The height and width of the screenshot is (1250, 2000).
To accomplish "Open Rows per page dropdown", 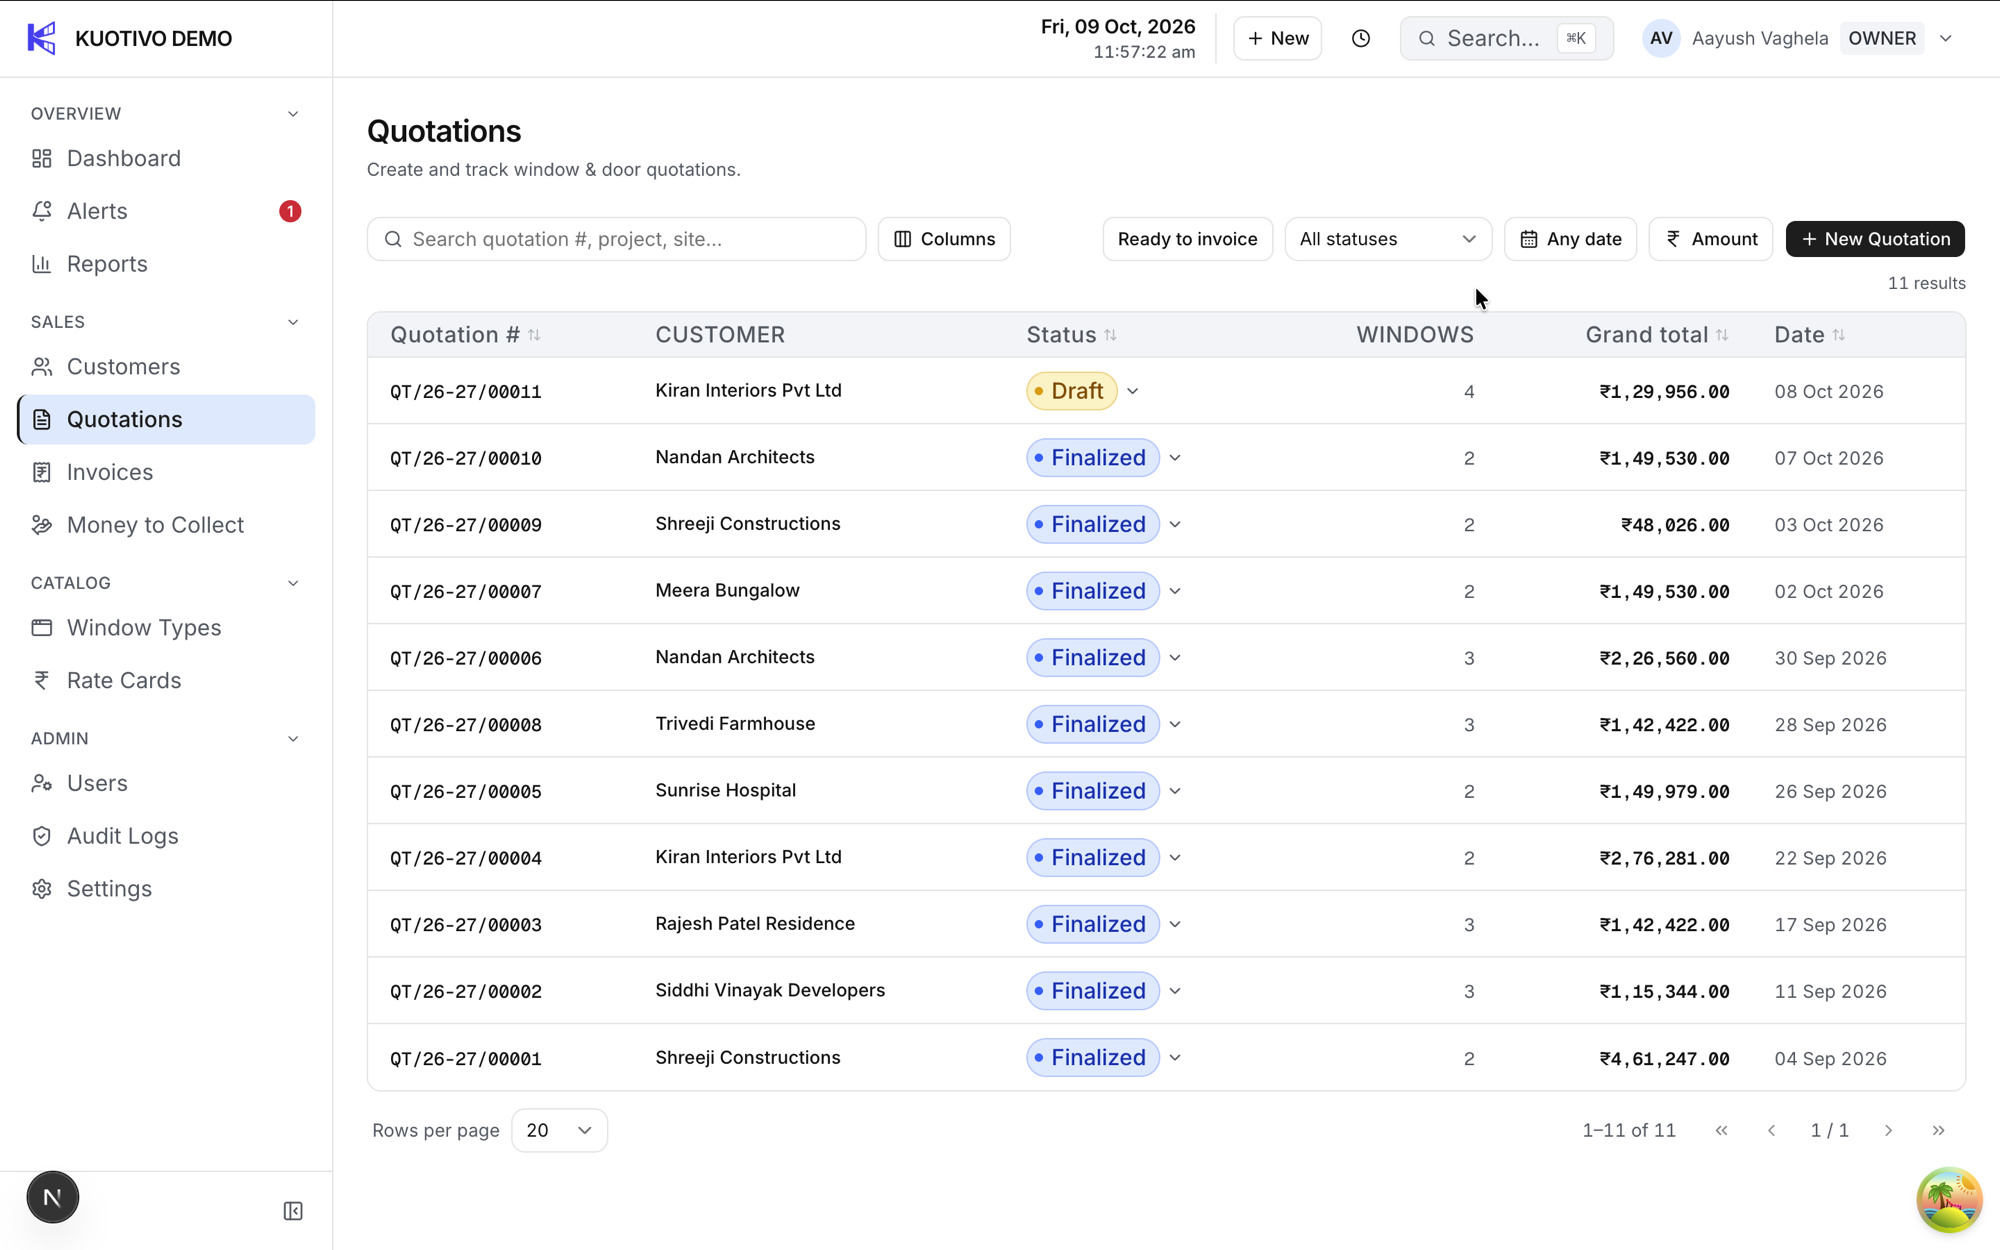I will 558,1130.
